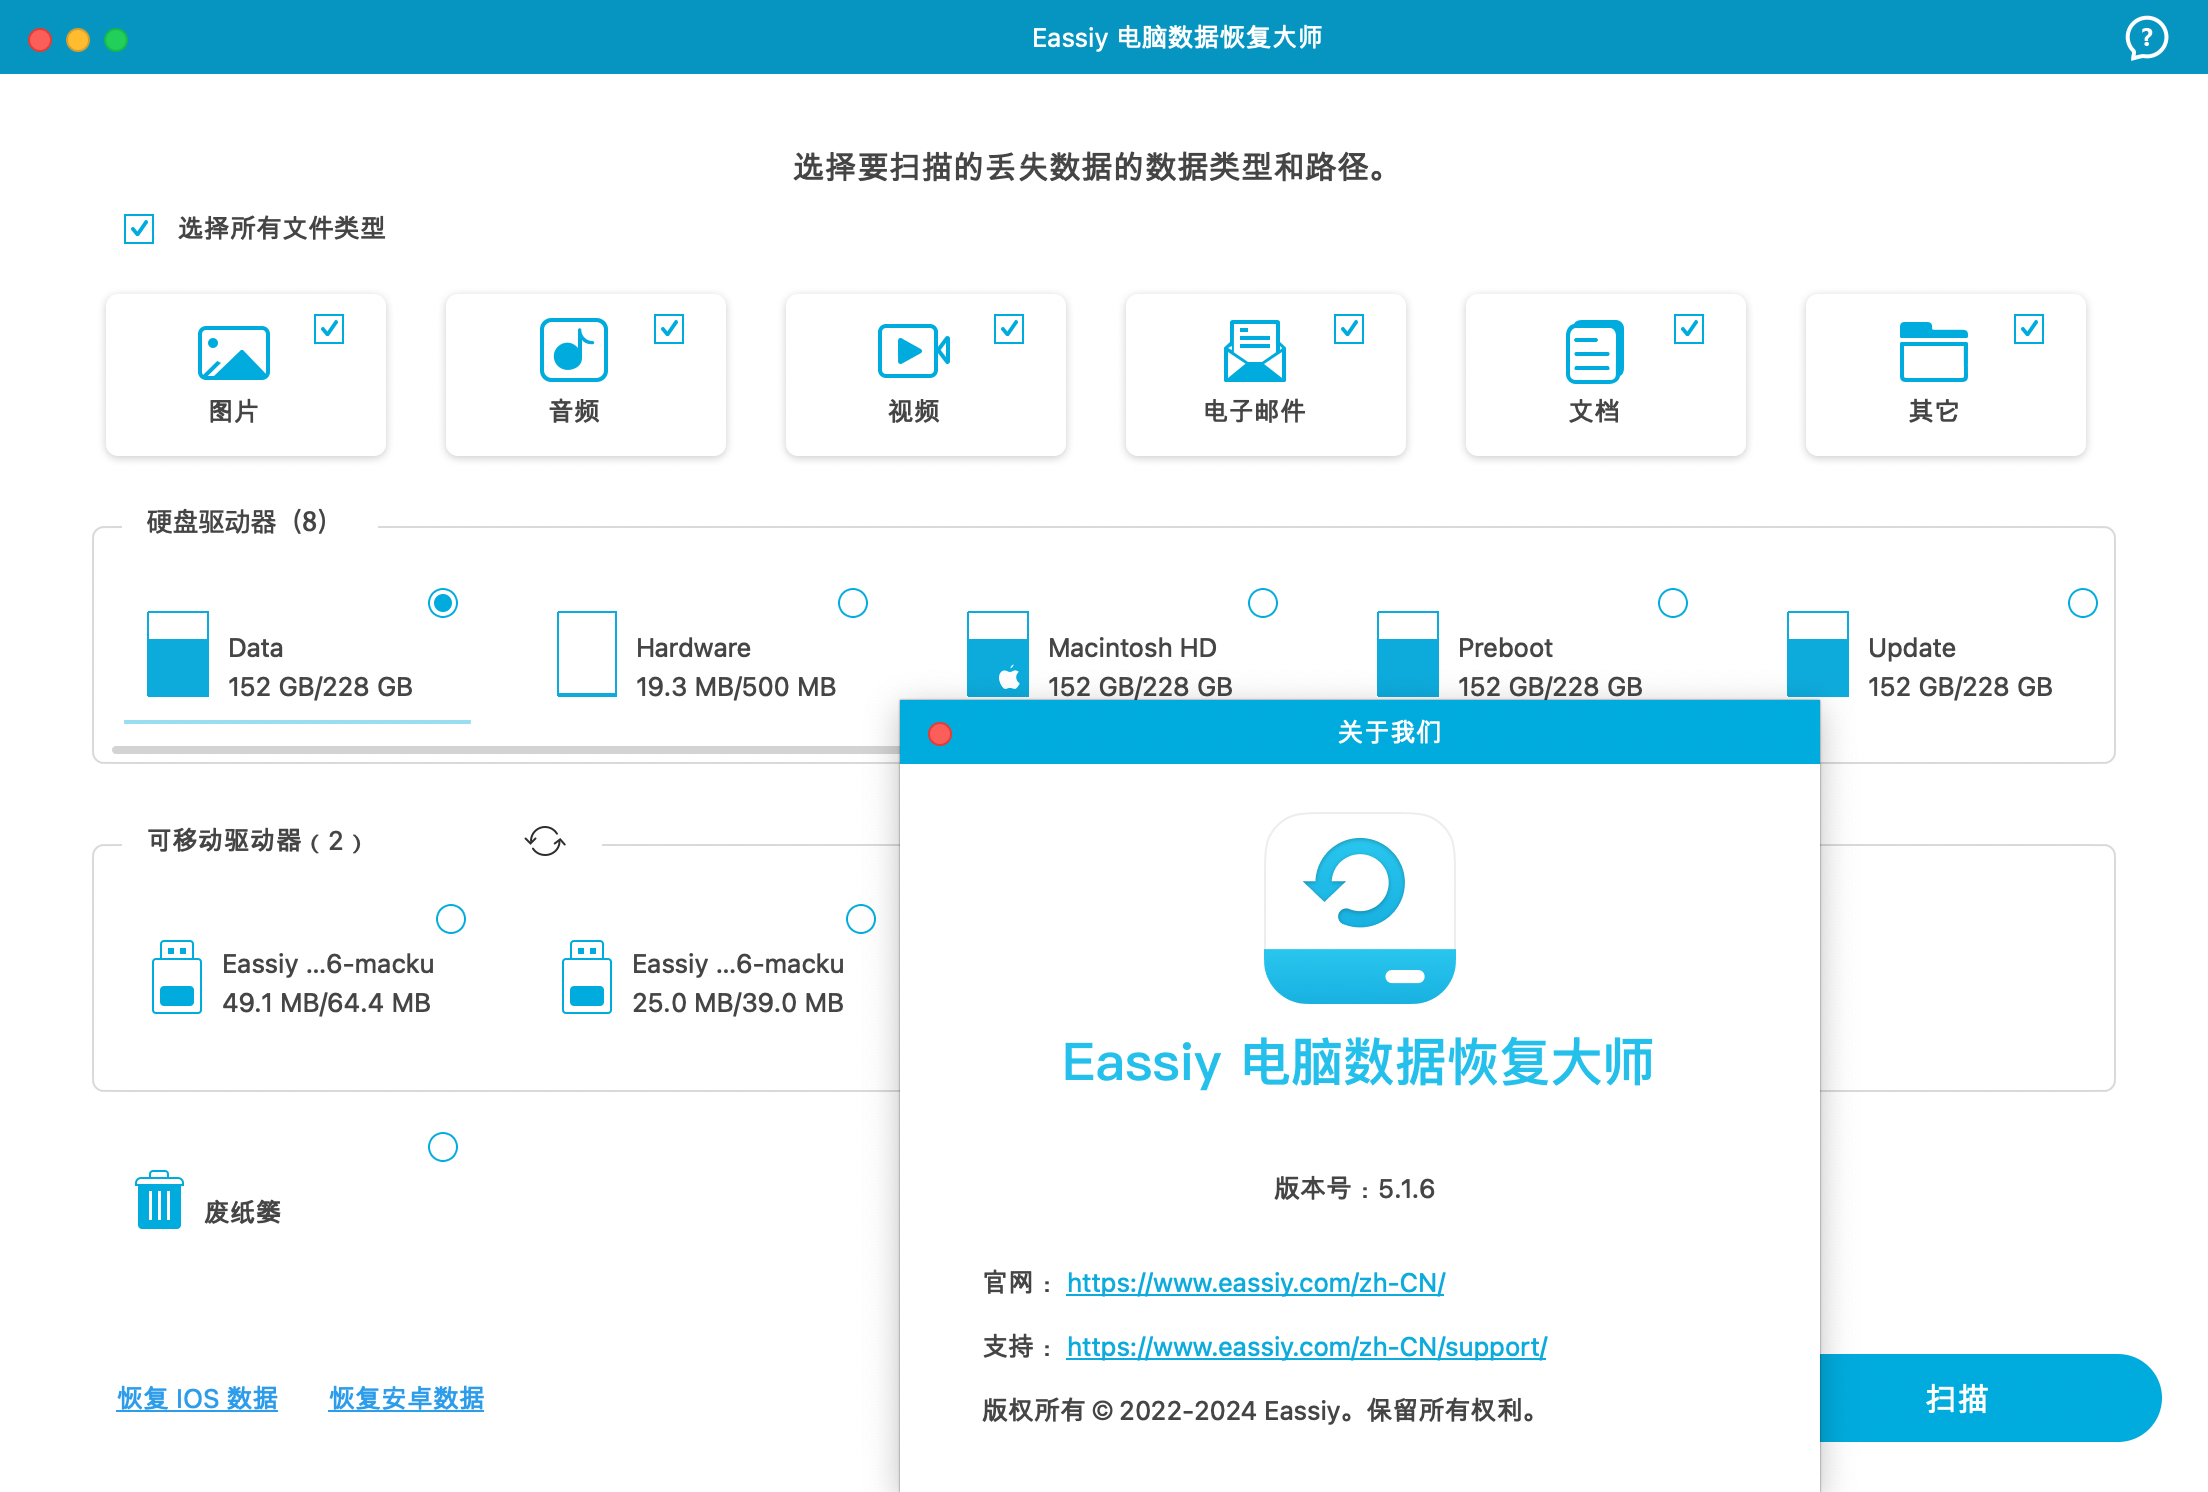Image resolution: width=2208 pixels, height=1492 pixels.
Task: Toggle 选择所有文件类型 checkbox
Action: point(139,229)
